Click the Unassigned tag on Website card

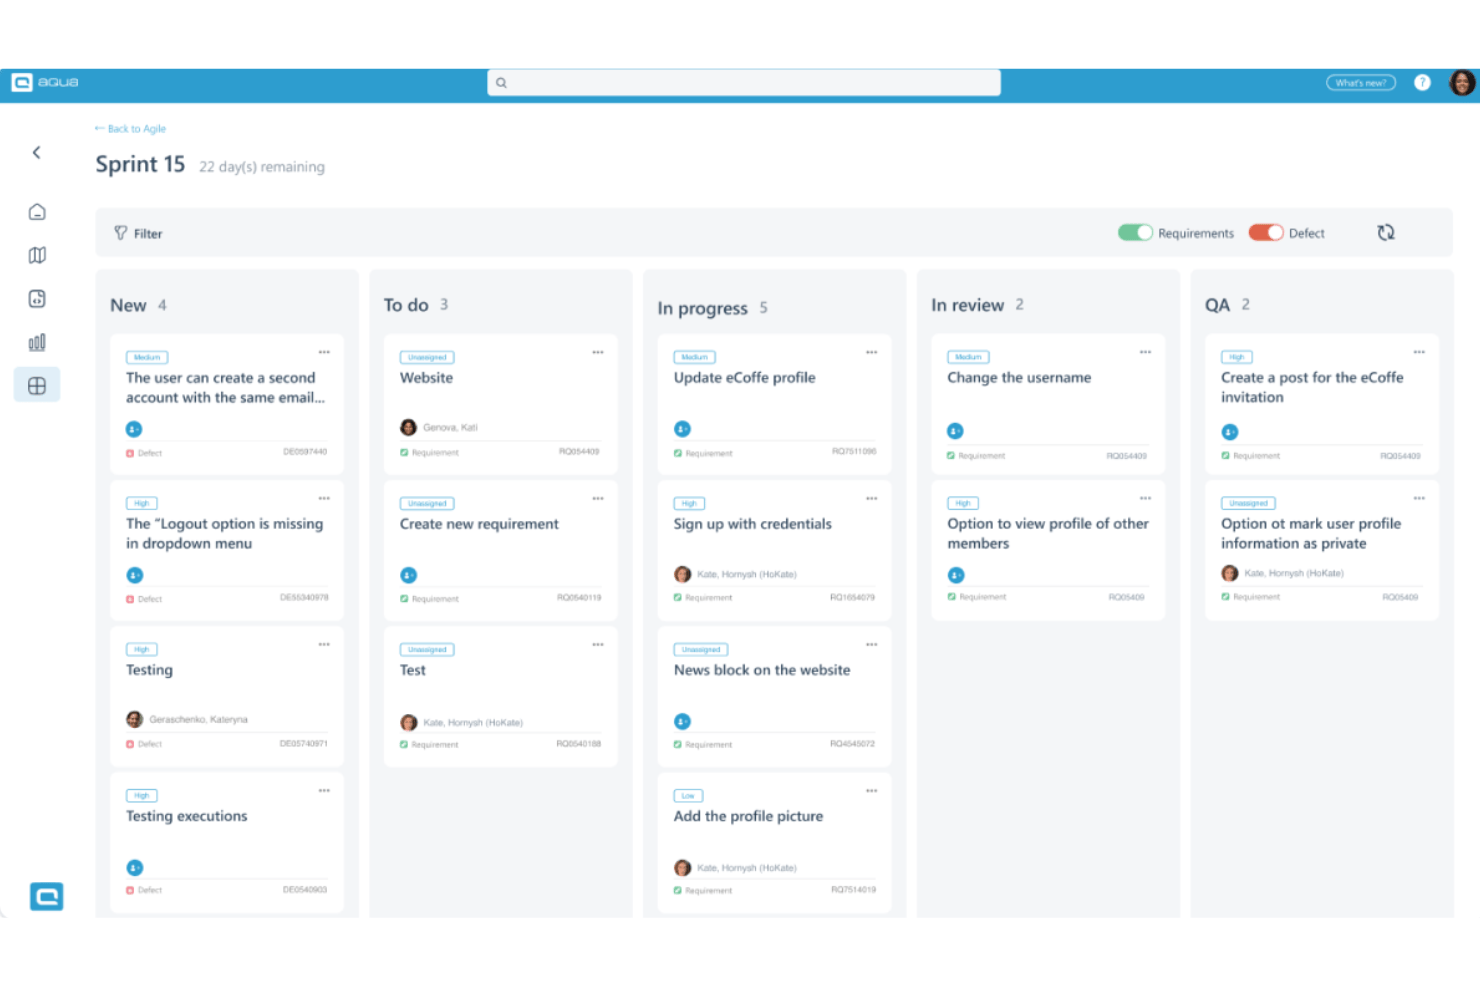pos(427,357)
